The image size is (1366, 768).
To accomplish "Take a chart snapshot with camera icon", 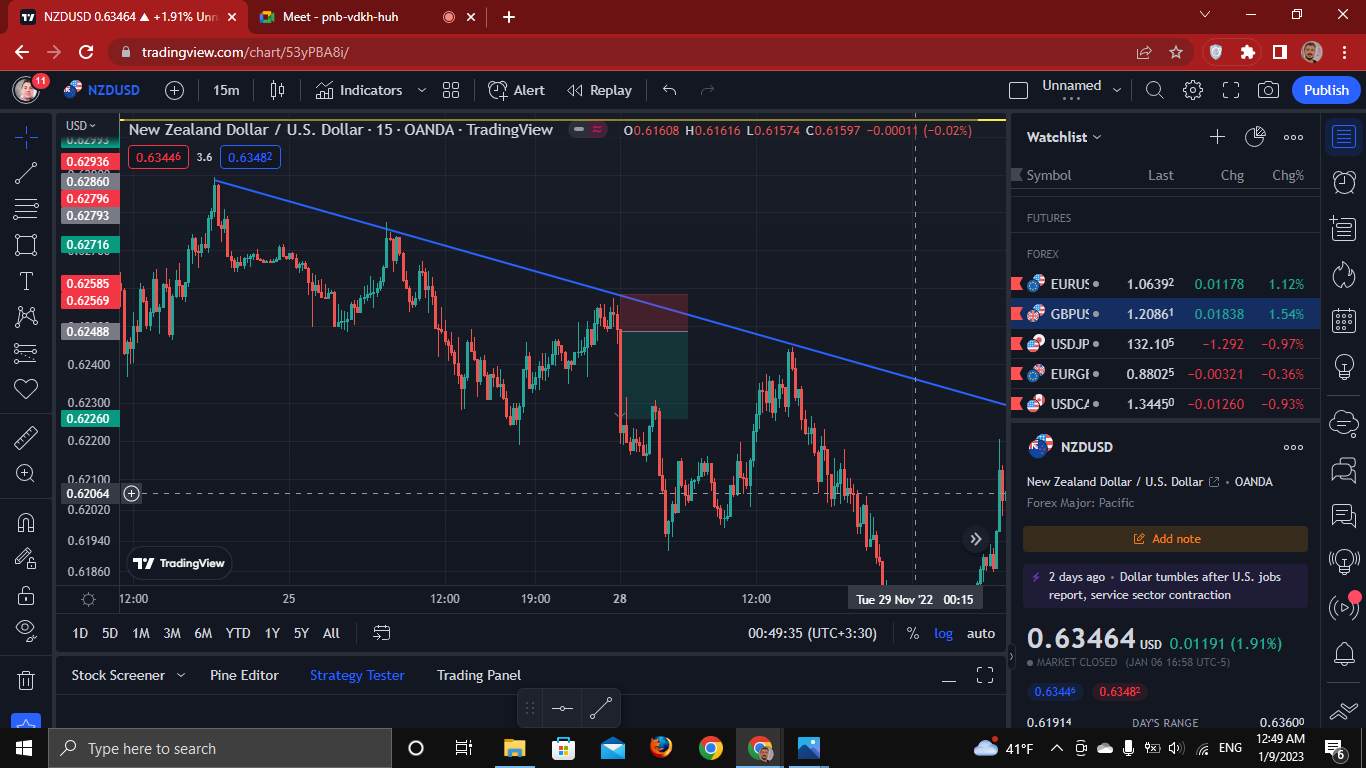I will 1268,90.
